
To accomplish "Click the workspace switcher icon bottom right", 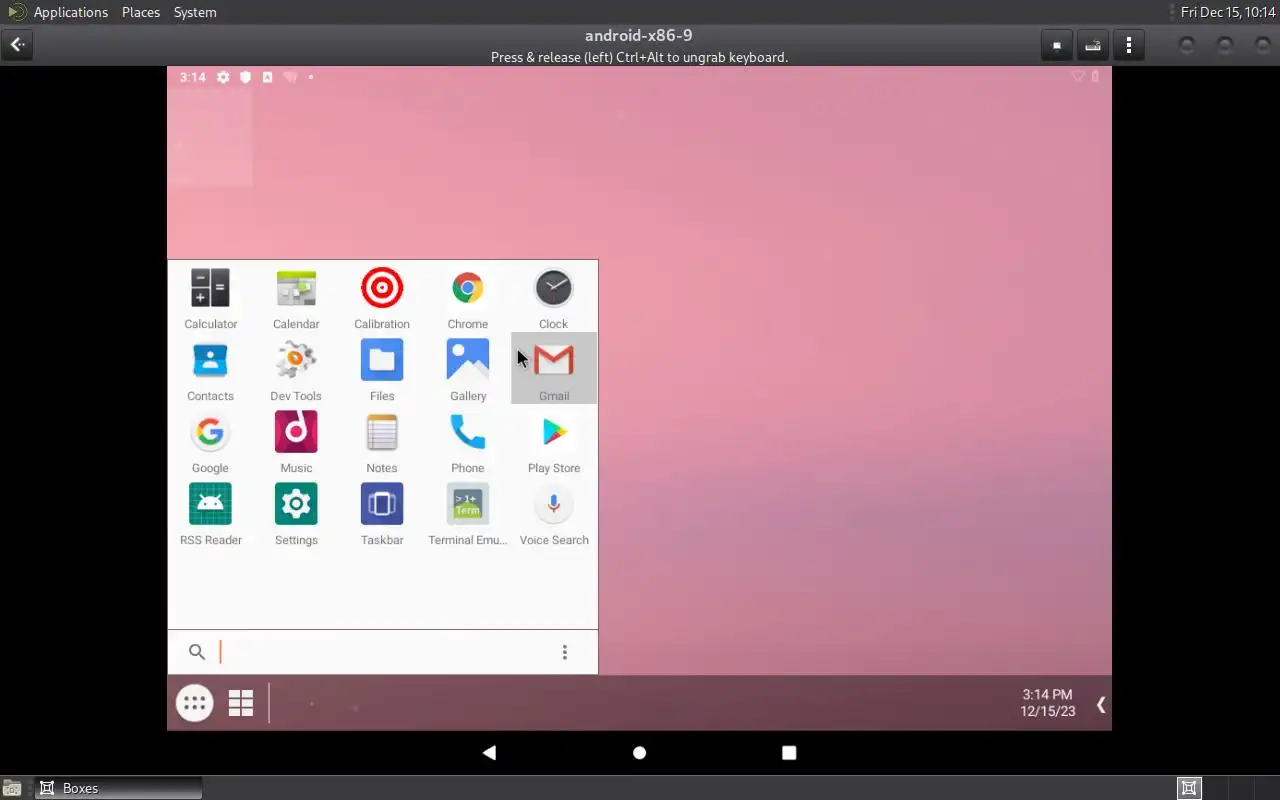I will coord(1189,788).
